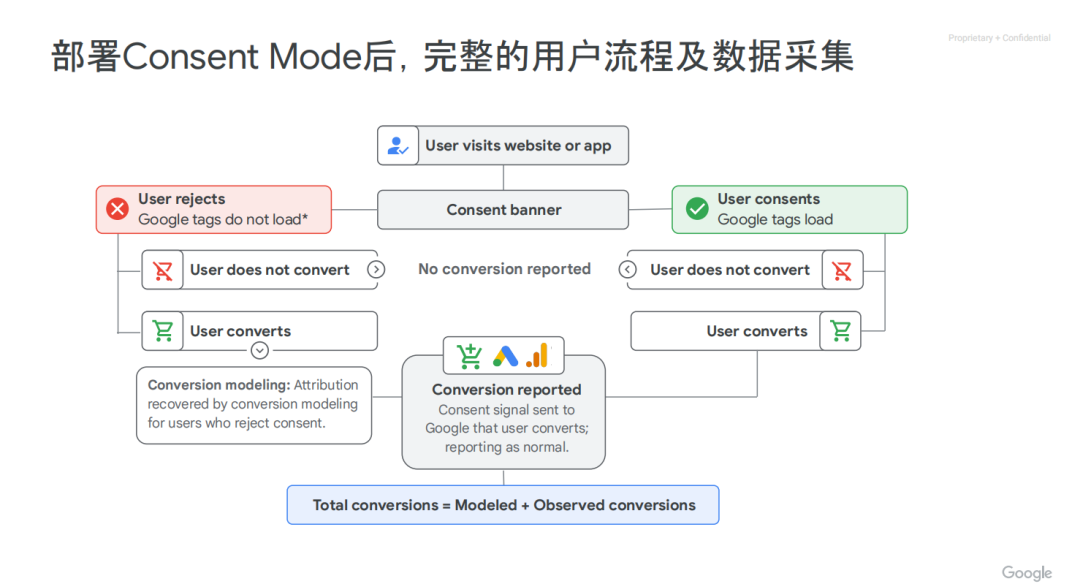Click the green add-to-cart icon above Conversion reported

click(470, 356)
